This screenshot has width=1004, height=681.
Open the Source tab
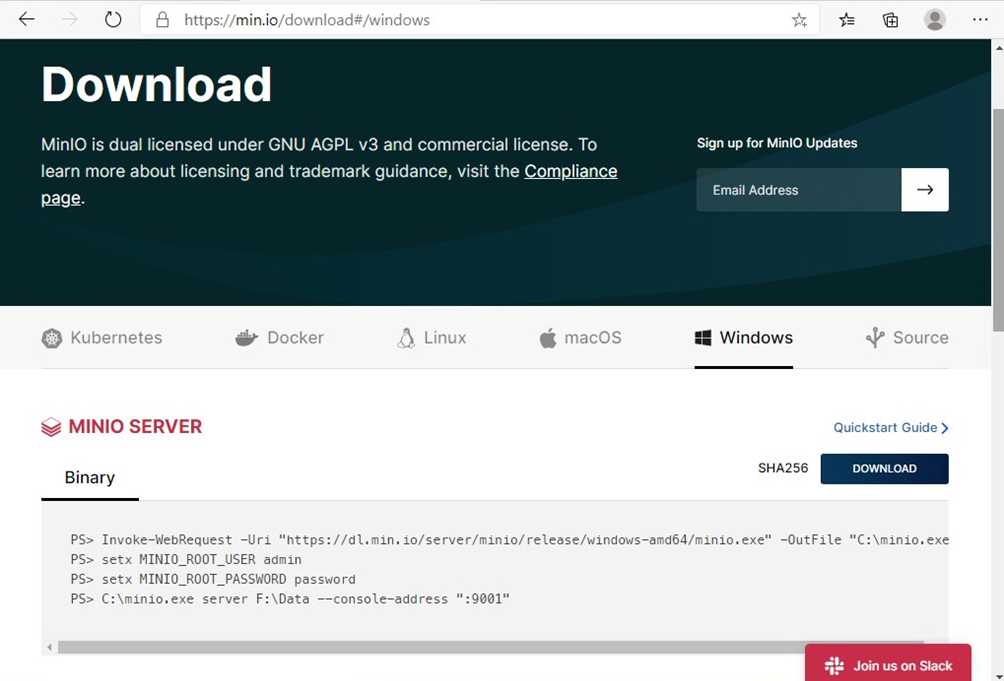[x=907, y=337]
